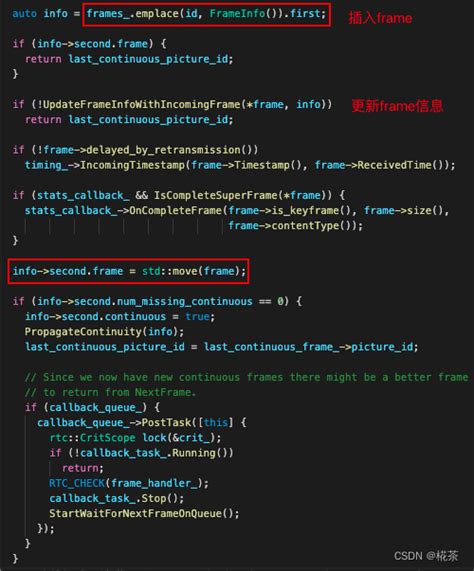474x571 pixels.
Task: Click the frames_.emplace call in red box
Action: [206, 14]
